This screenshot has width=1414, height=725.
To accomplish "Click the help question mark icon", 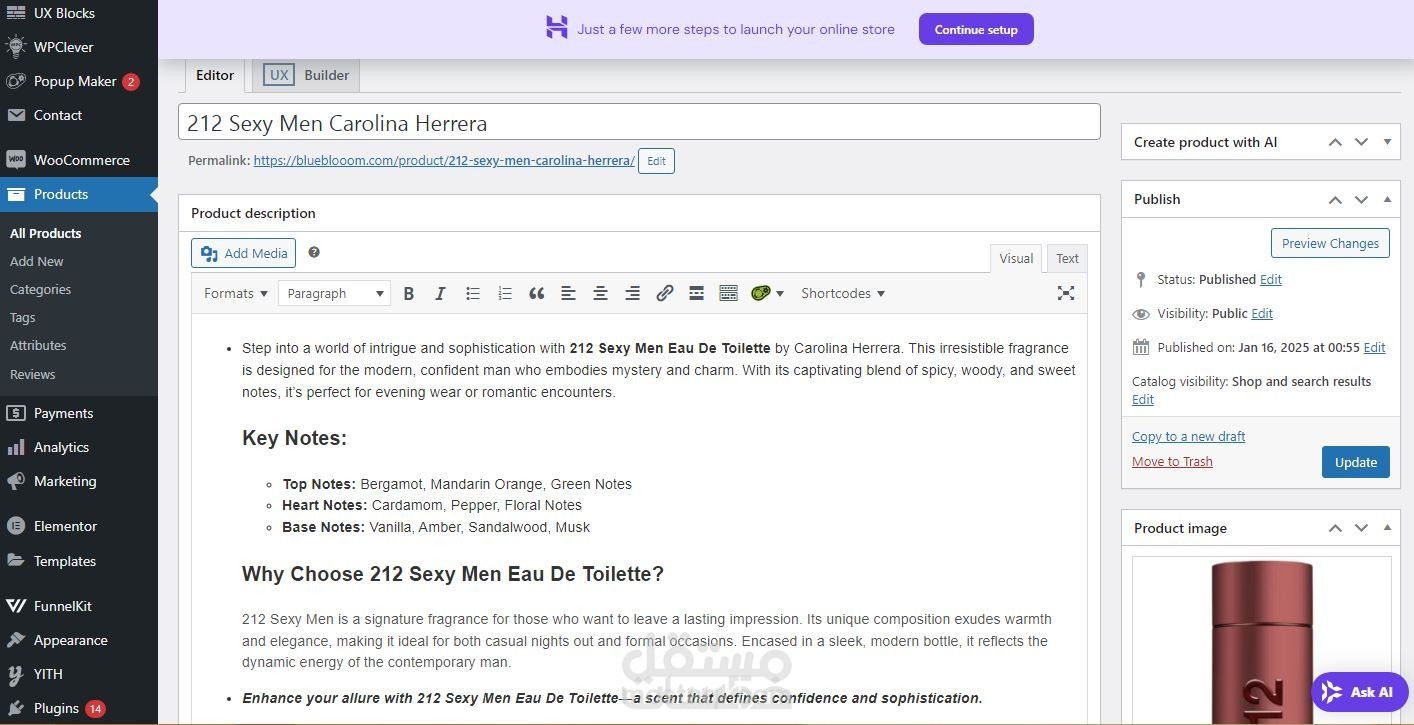I will coord(314,253).
